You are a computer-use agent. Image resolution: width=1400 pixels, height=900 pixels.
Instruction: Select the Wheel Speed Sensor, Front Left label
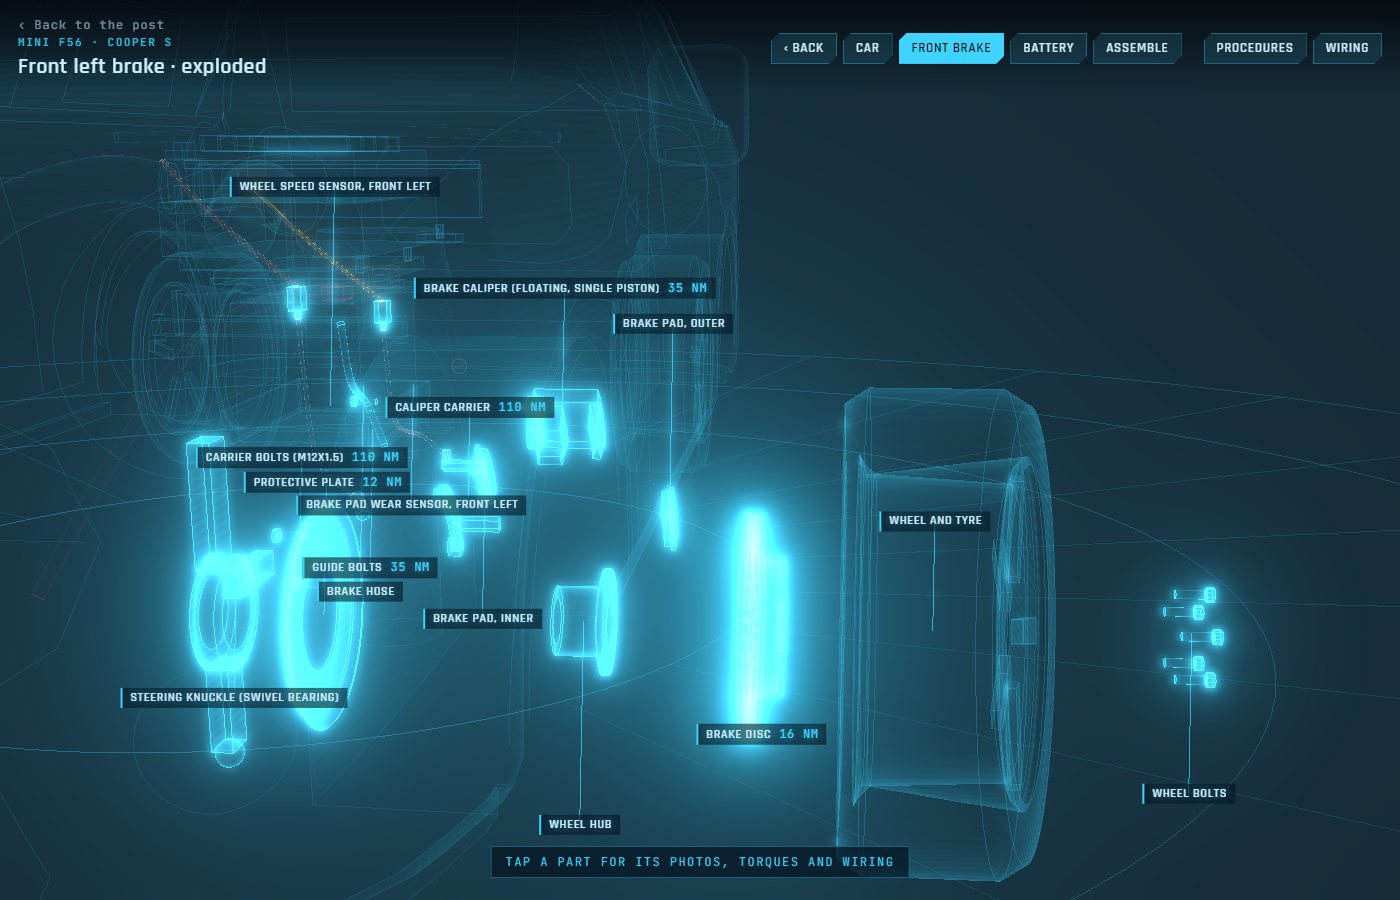[x=335, y=186]
